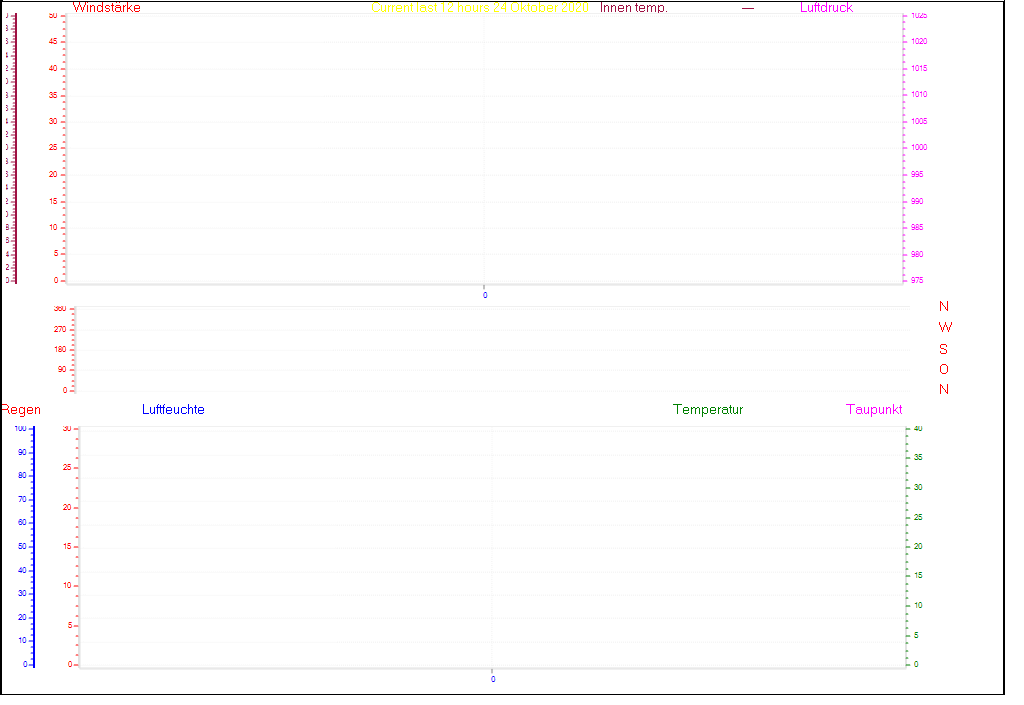Image resolution: width=1024 pixels, height=705 pixels.
Task: Click the magenta Taupunkt label
Action: [x=874, y=410]
